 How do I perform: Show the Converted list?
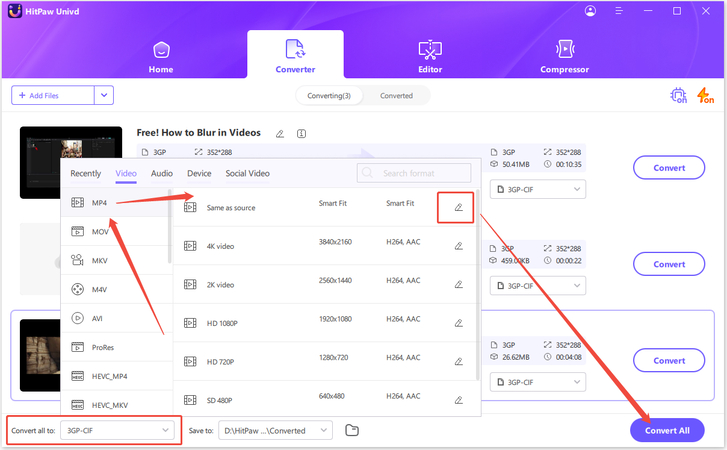click(396, 96)
